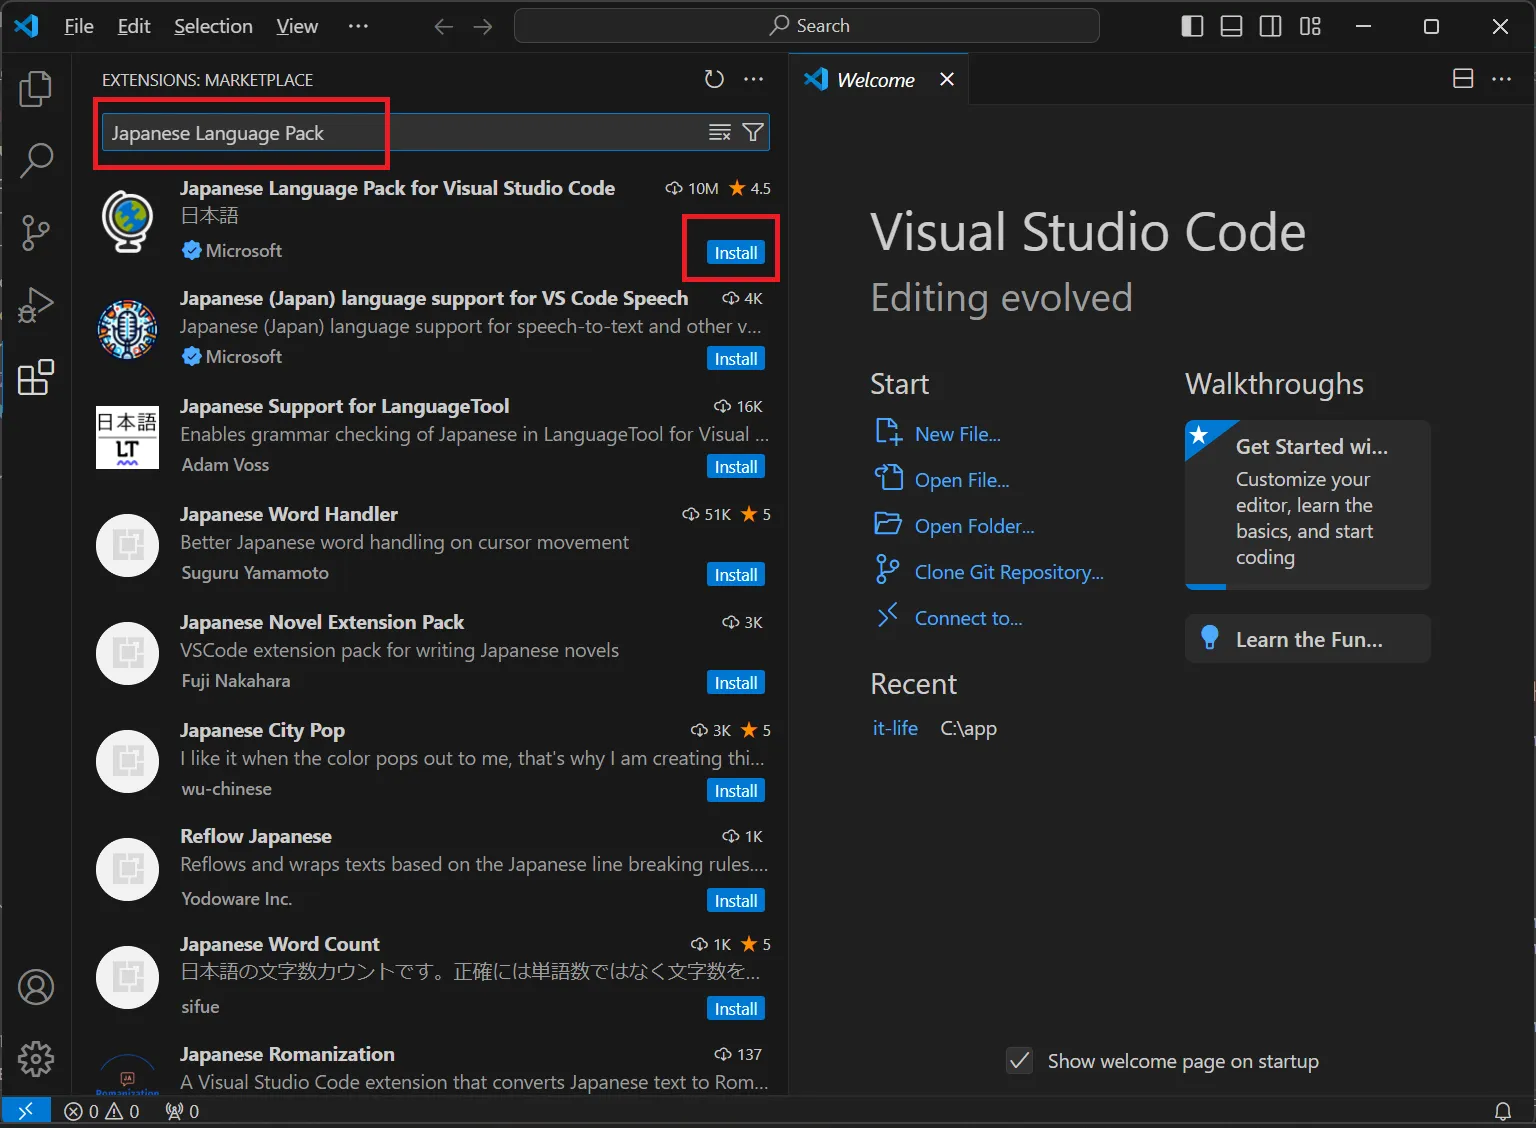Clear extensions search results icon

720,132
